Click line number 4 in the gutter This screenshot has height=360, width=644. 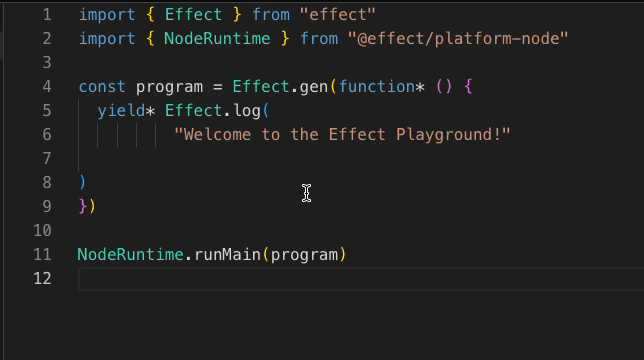pyautogui.click(x=47, y=87)
